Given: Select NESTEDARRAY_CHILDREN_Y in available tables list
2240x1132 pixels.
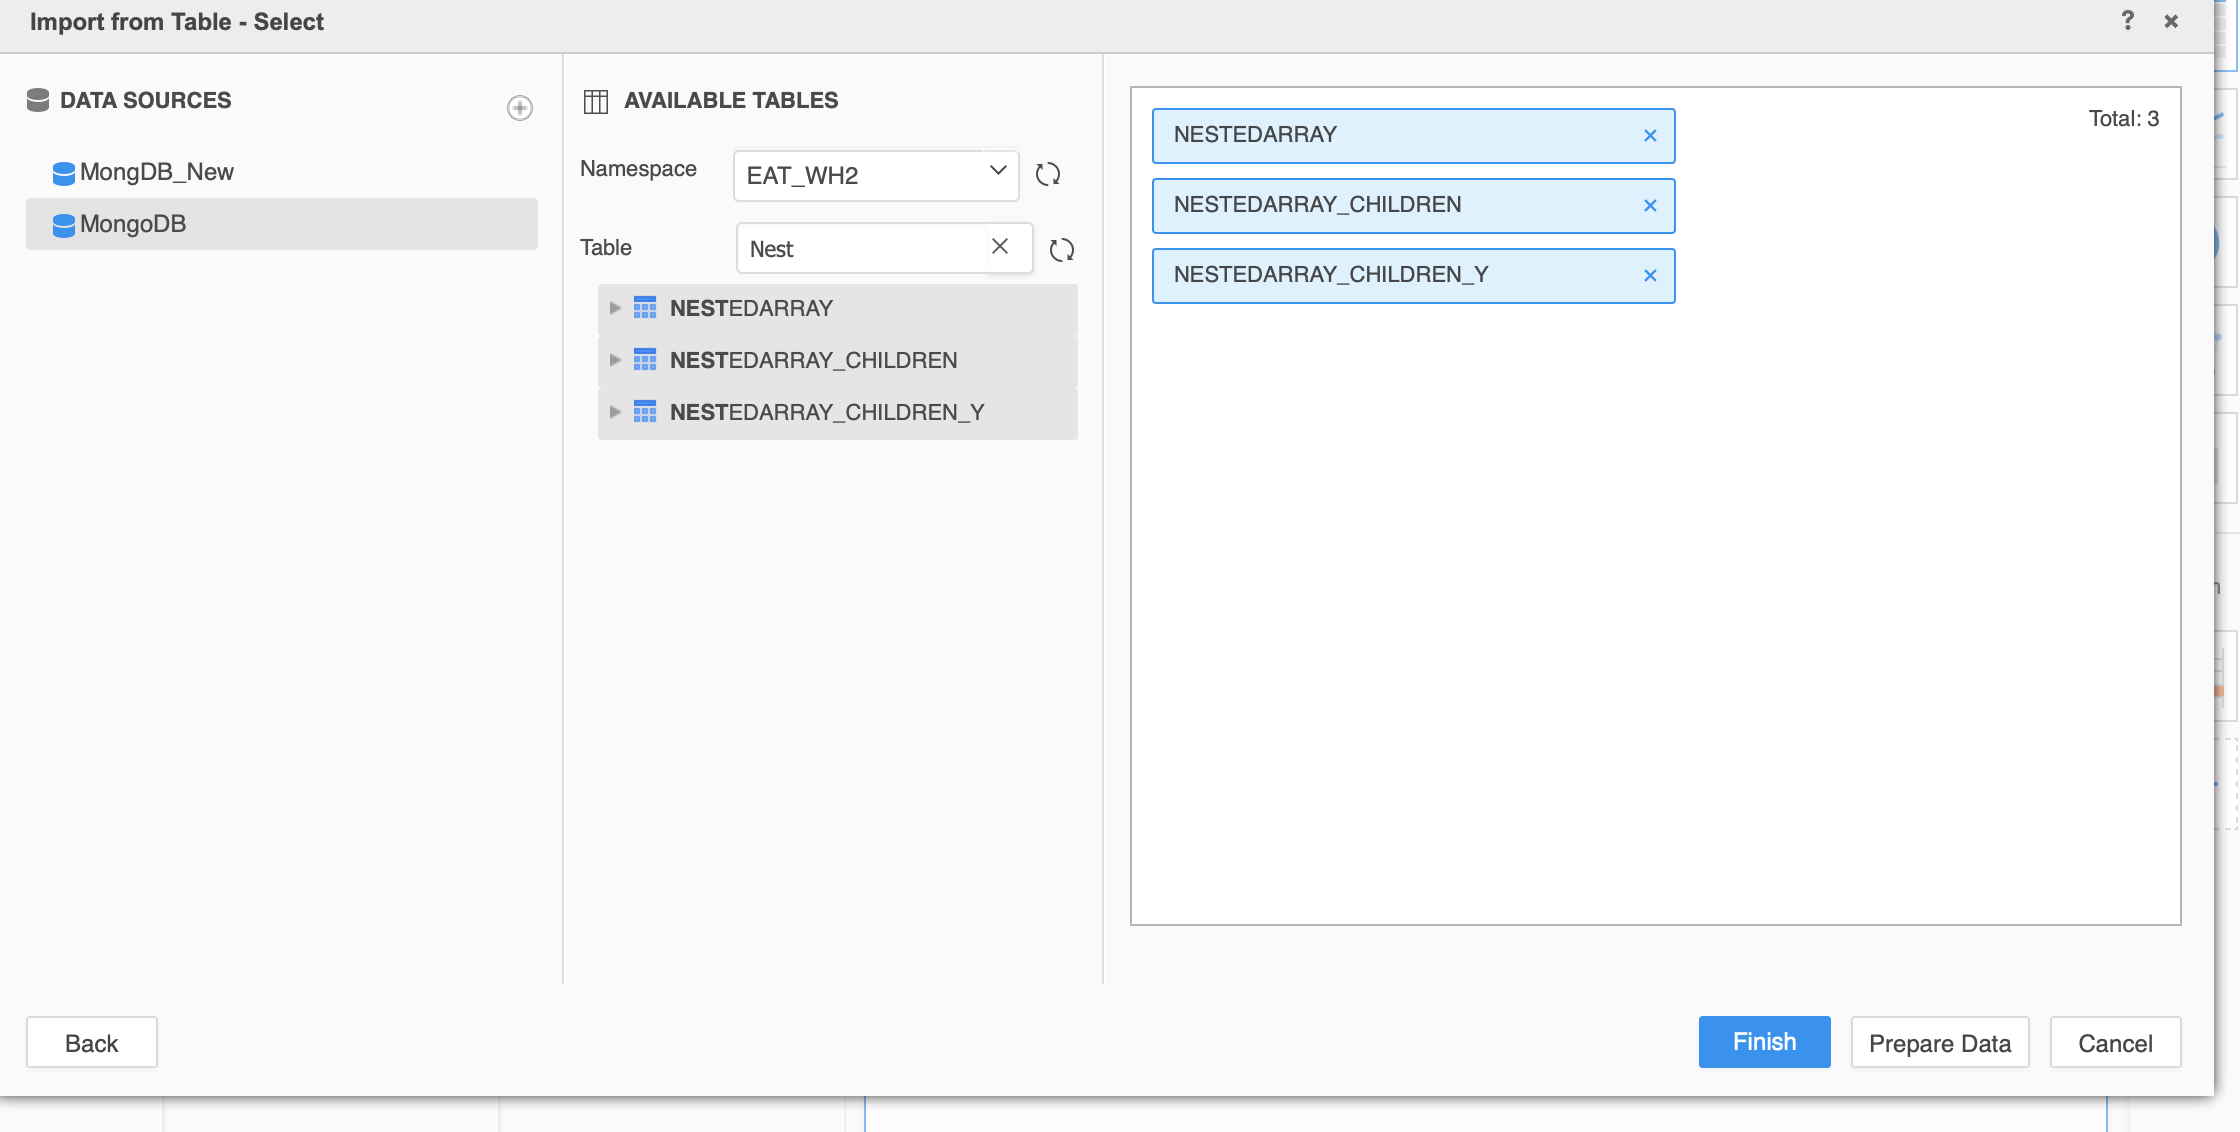Looking at the screenshot, I should tap(838, 413).
